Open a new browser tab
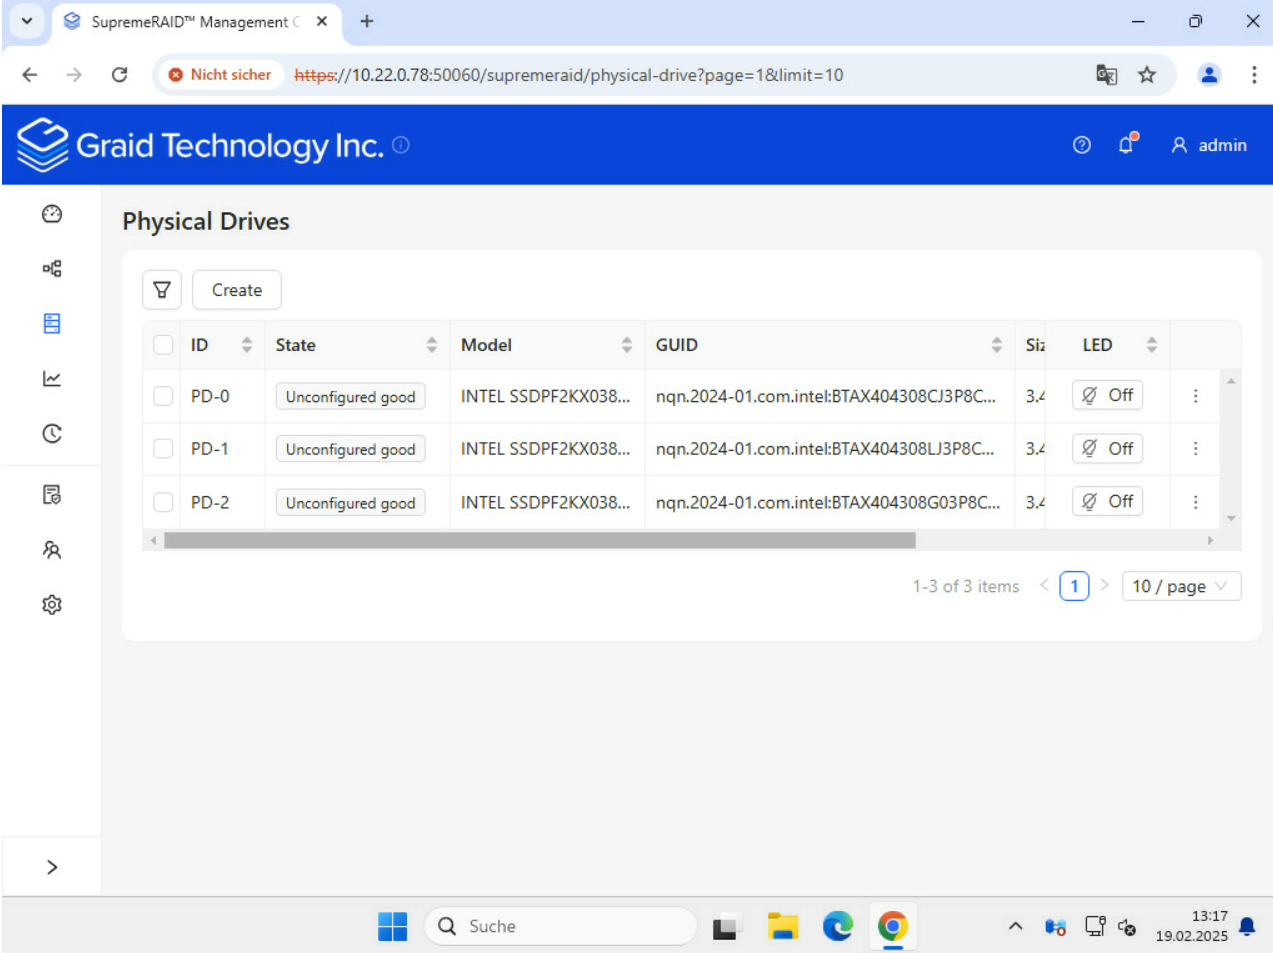Viewport: 1273px width, 953px height. 367,21
